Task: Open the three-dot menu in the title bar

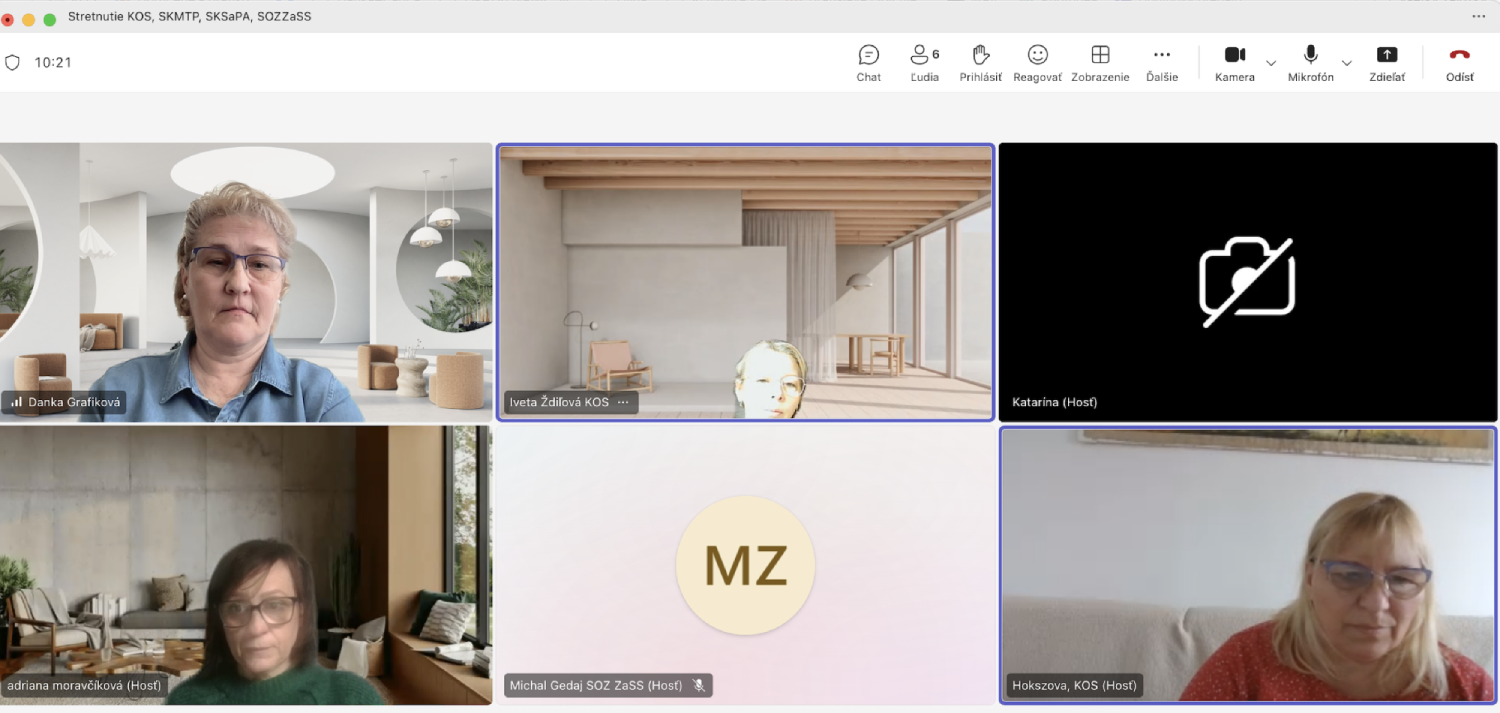Action: click(x=1478, y=16)
